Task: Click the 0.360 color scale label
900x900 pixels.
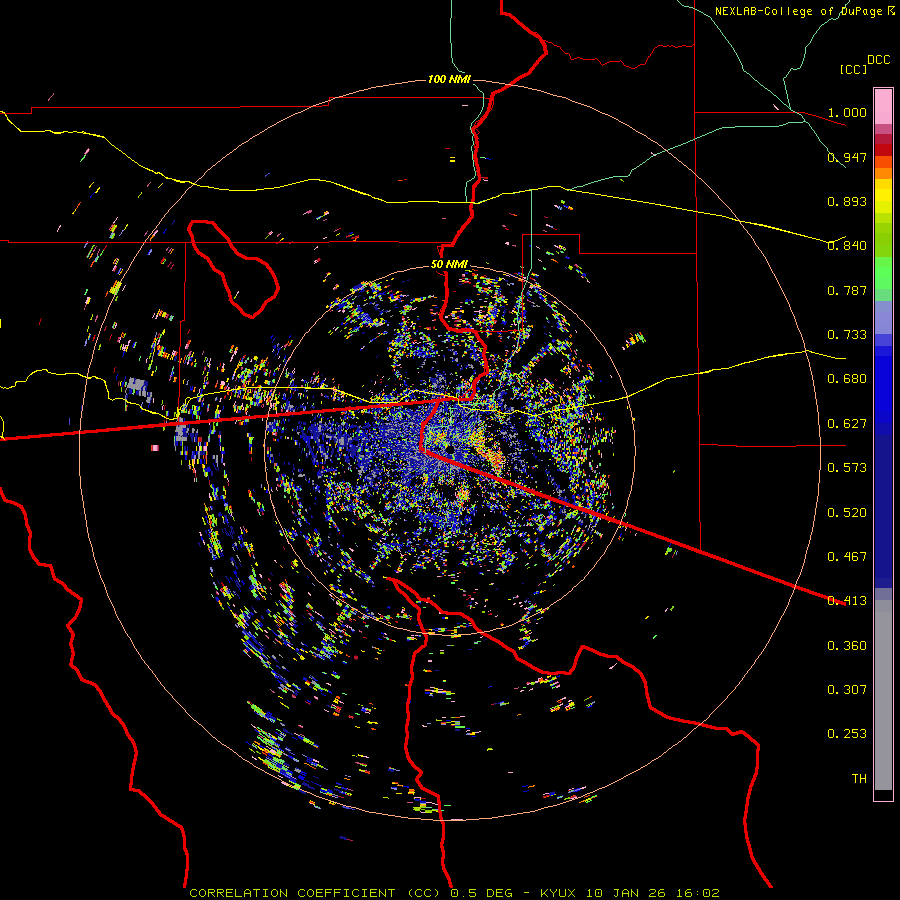Action: pyautogui.click(x=847, y=646)
